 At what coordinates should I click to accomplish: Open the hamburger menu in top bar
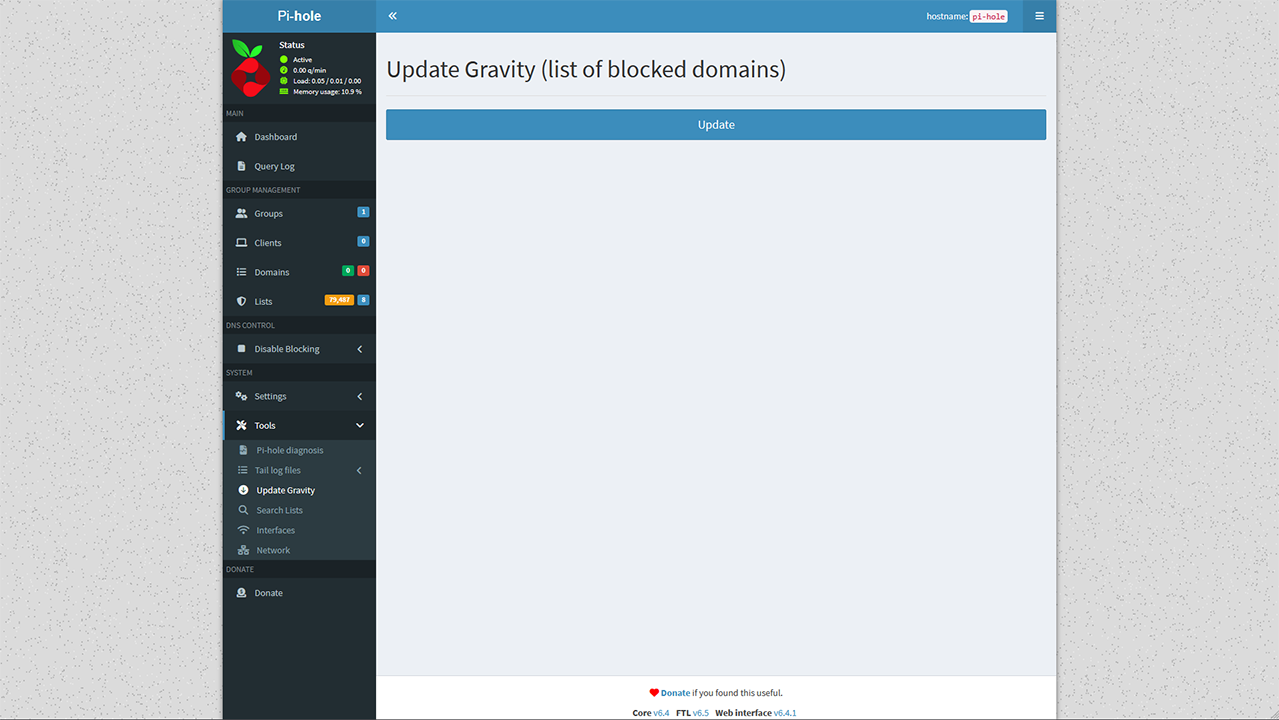pyautogui.click(x=1039, y=16)
